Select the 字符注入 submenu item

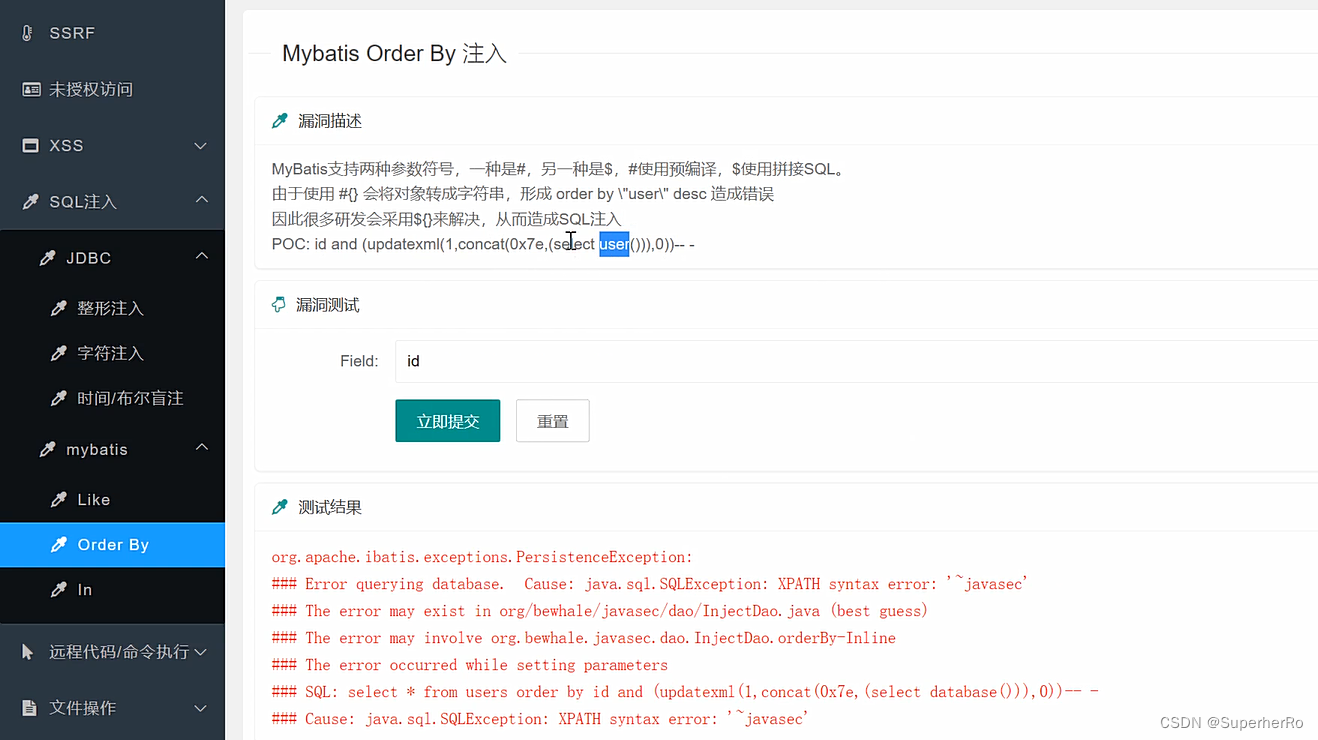point(112,353)
